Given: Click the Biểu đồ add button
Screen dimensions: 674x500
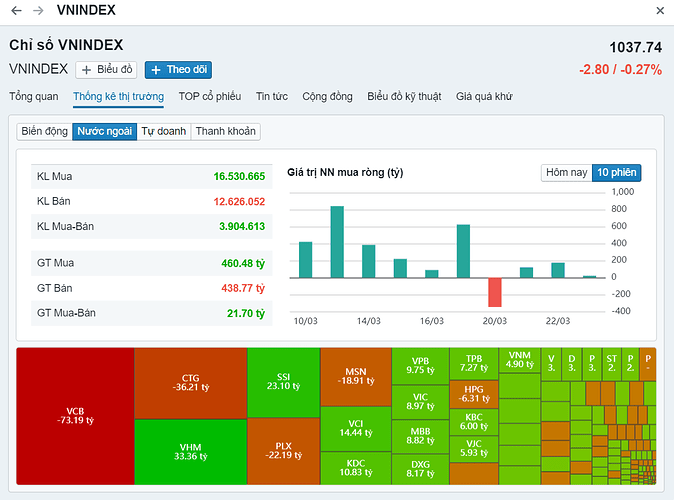Looking at the screenshot, I should point(107,70).
